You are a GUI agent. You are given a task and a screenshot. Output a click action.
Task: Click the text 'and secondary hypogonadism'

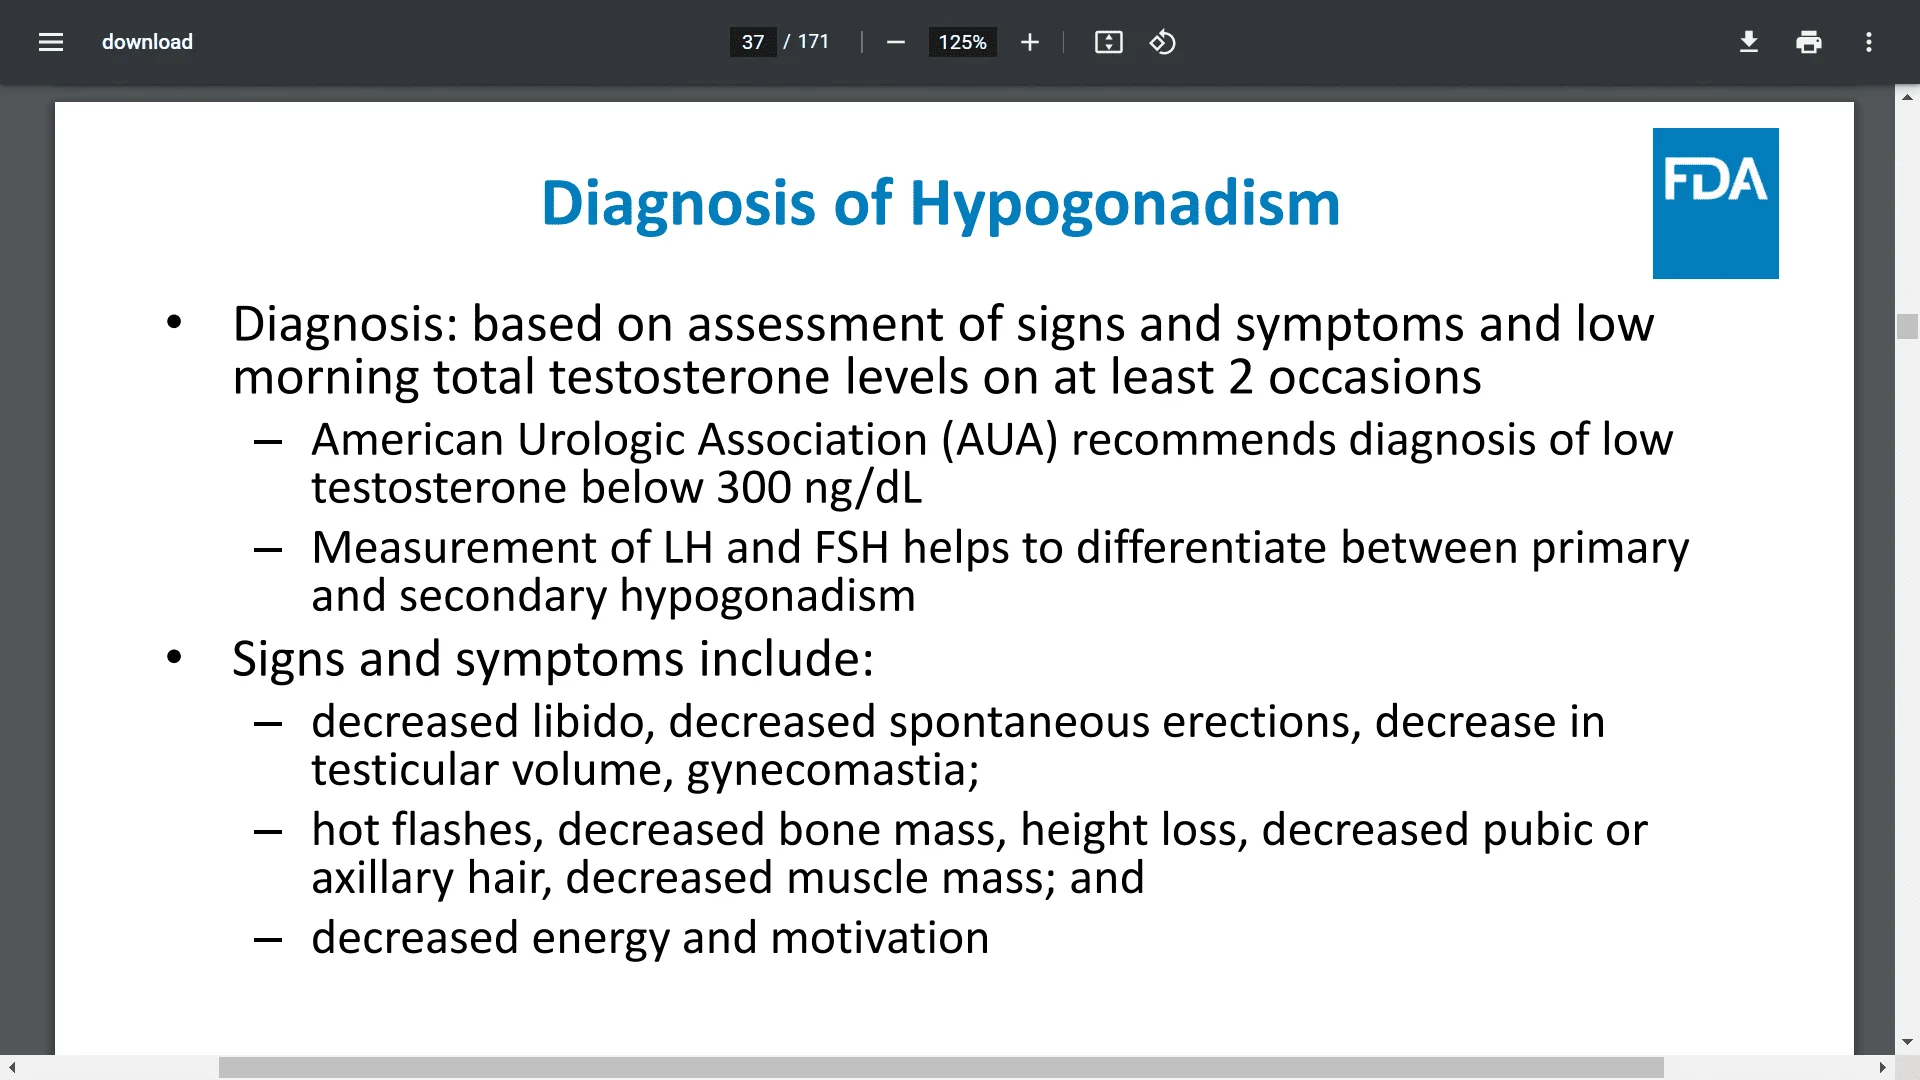[x=613, y=596]
